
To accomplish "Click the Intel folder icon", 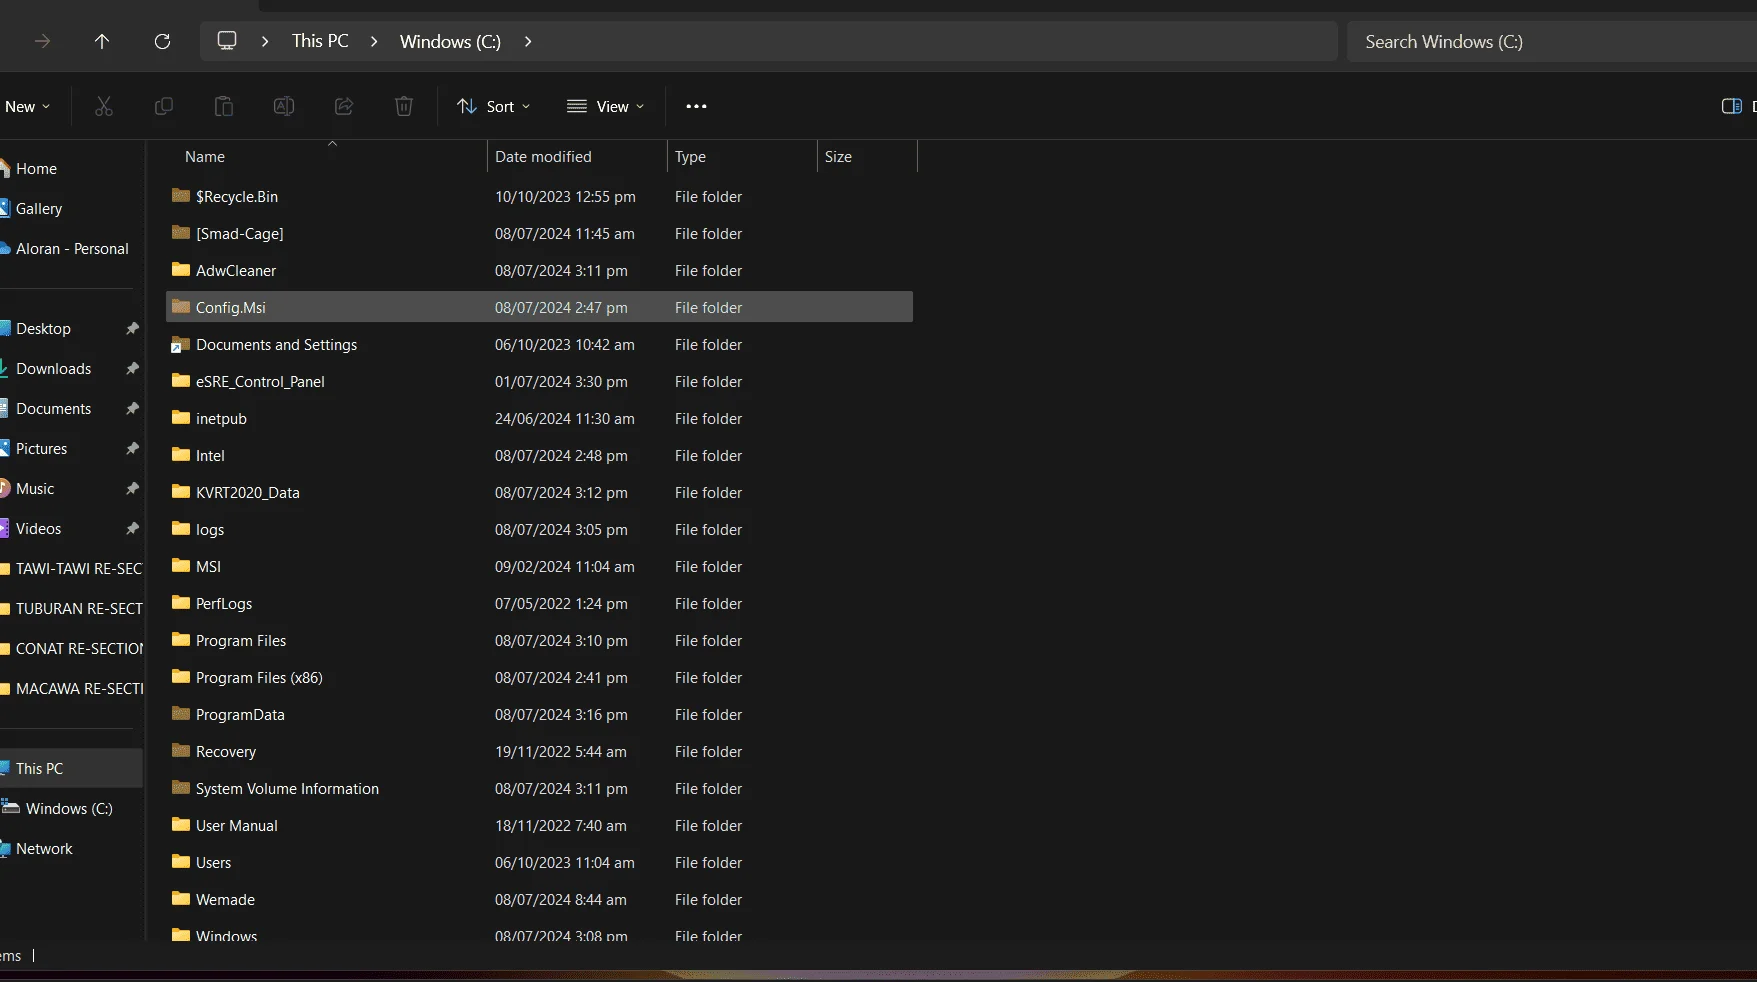I will 181,455.
